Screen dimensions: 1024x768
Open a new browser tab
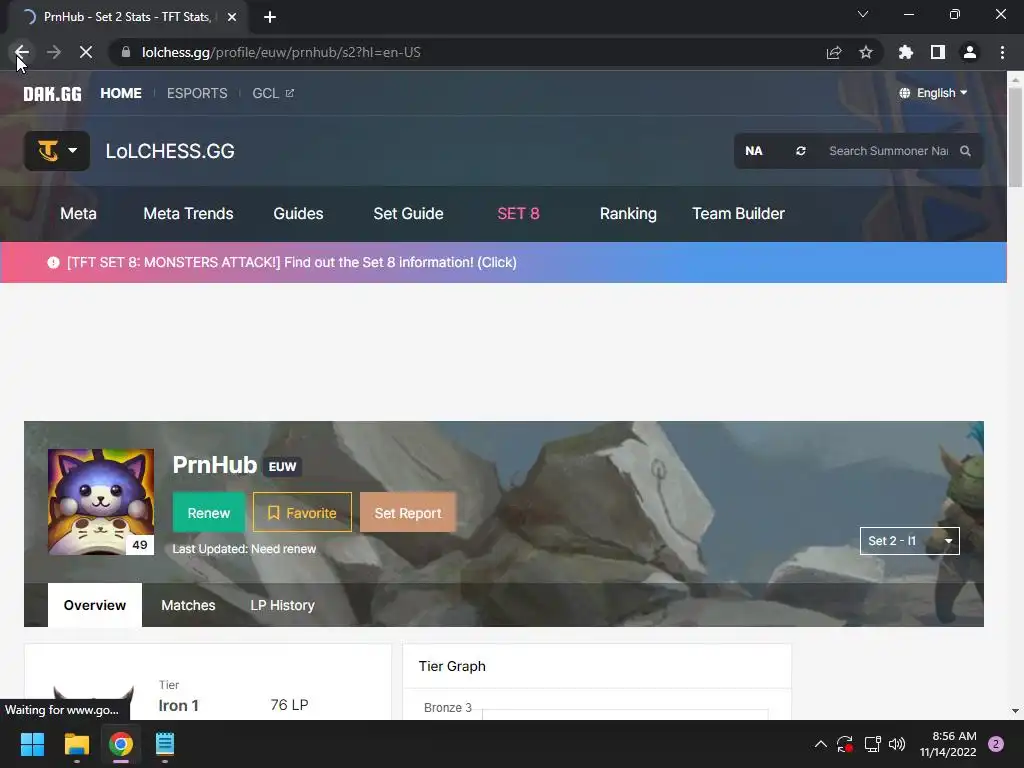click(x=270, y=17)
